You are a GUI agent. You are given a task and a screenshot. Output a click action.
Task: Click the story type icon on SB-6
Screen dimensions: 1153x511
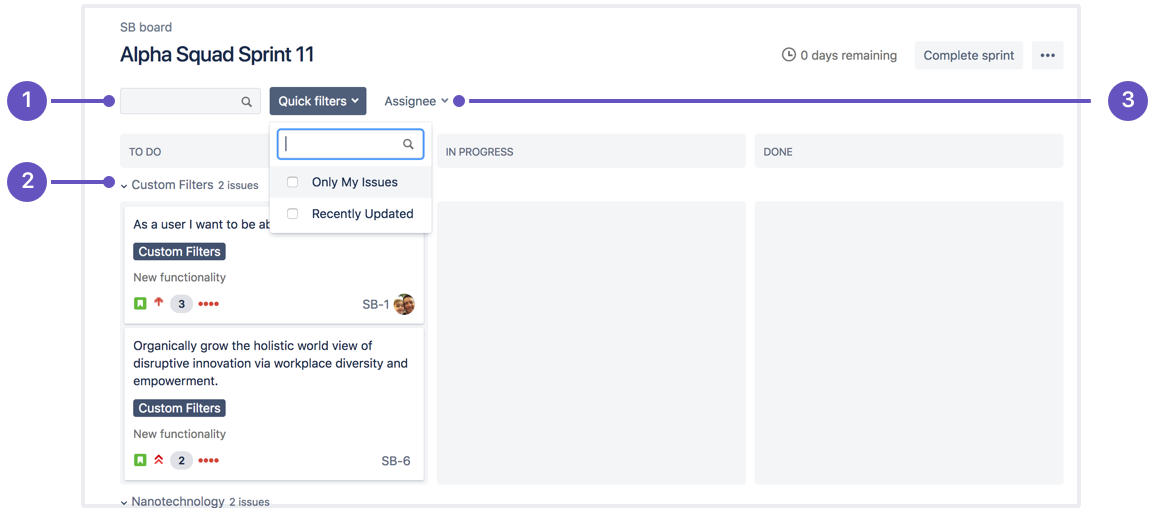(x=140, y=461)
